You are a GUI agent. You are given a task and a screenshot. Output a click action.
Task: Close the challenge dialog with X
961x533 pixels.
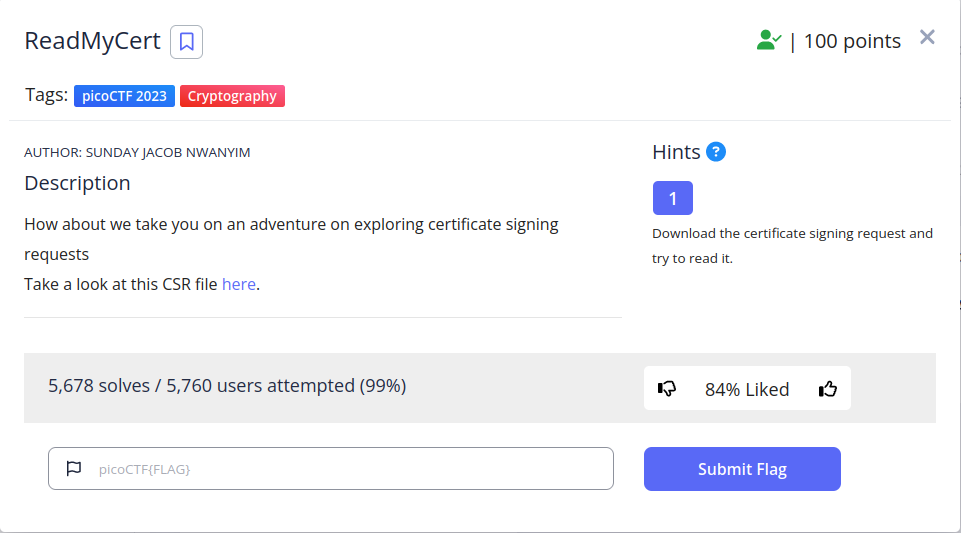927,37
